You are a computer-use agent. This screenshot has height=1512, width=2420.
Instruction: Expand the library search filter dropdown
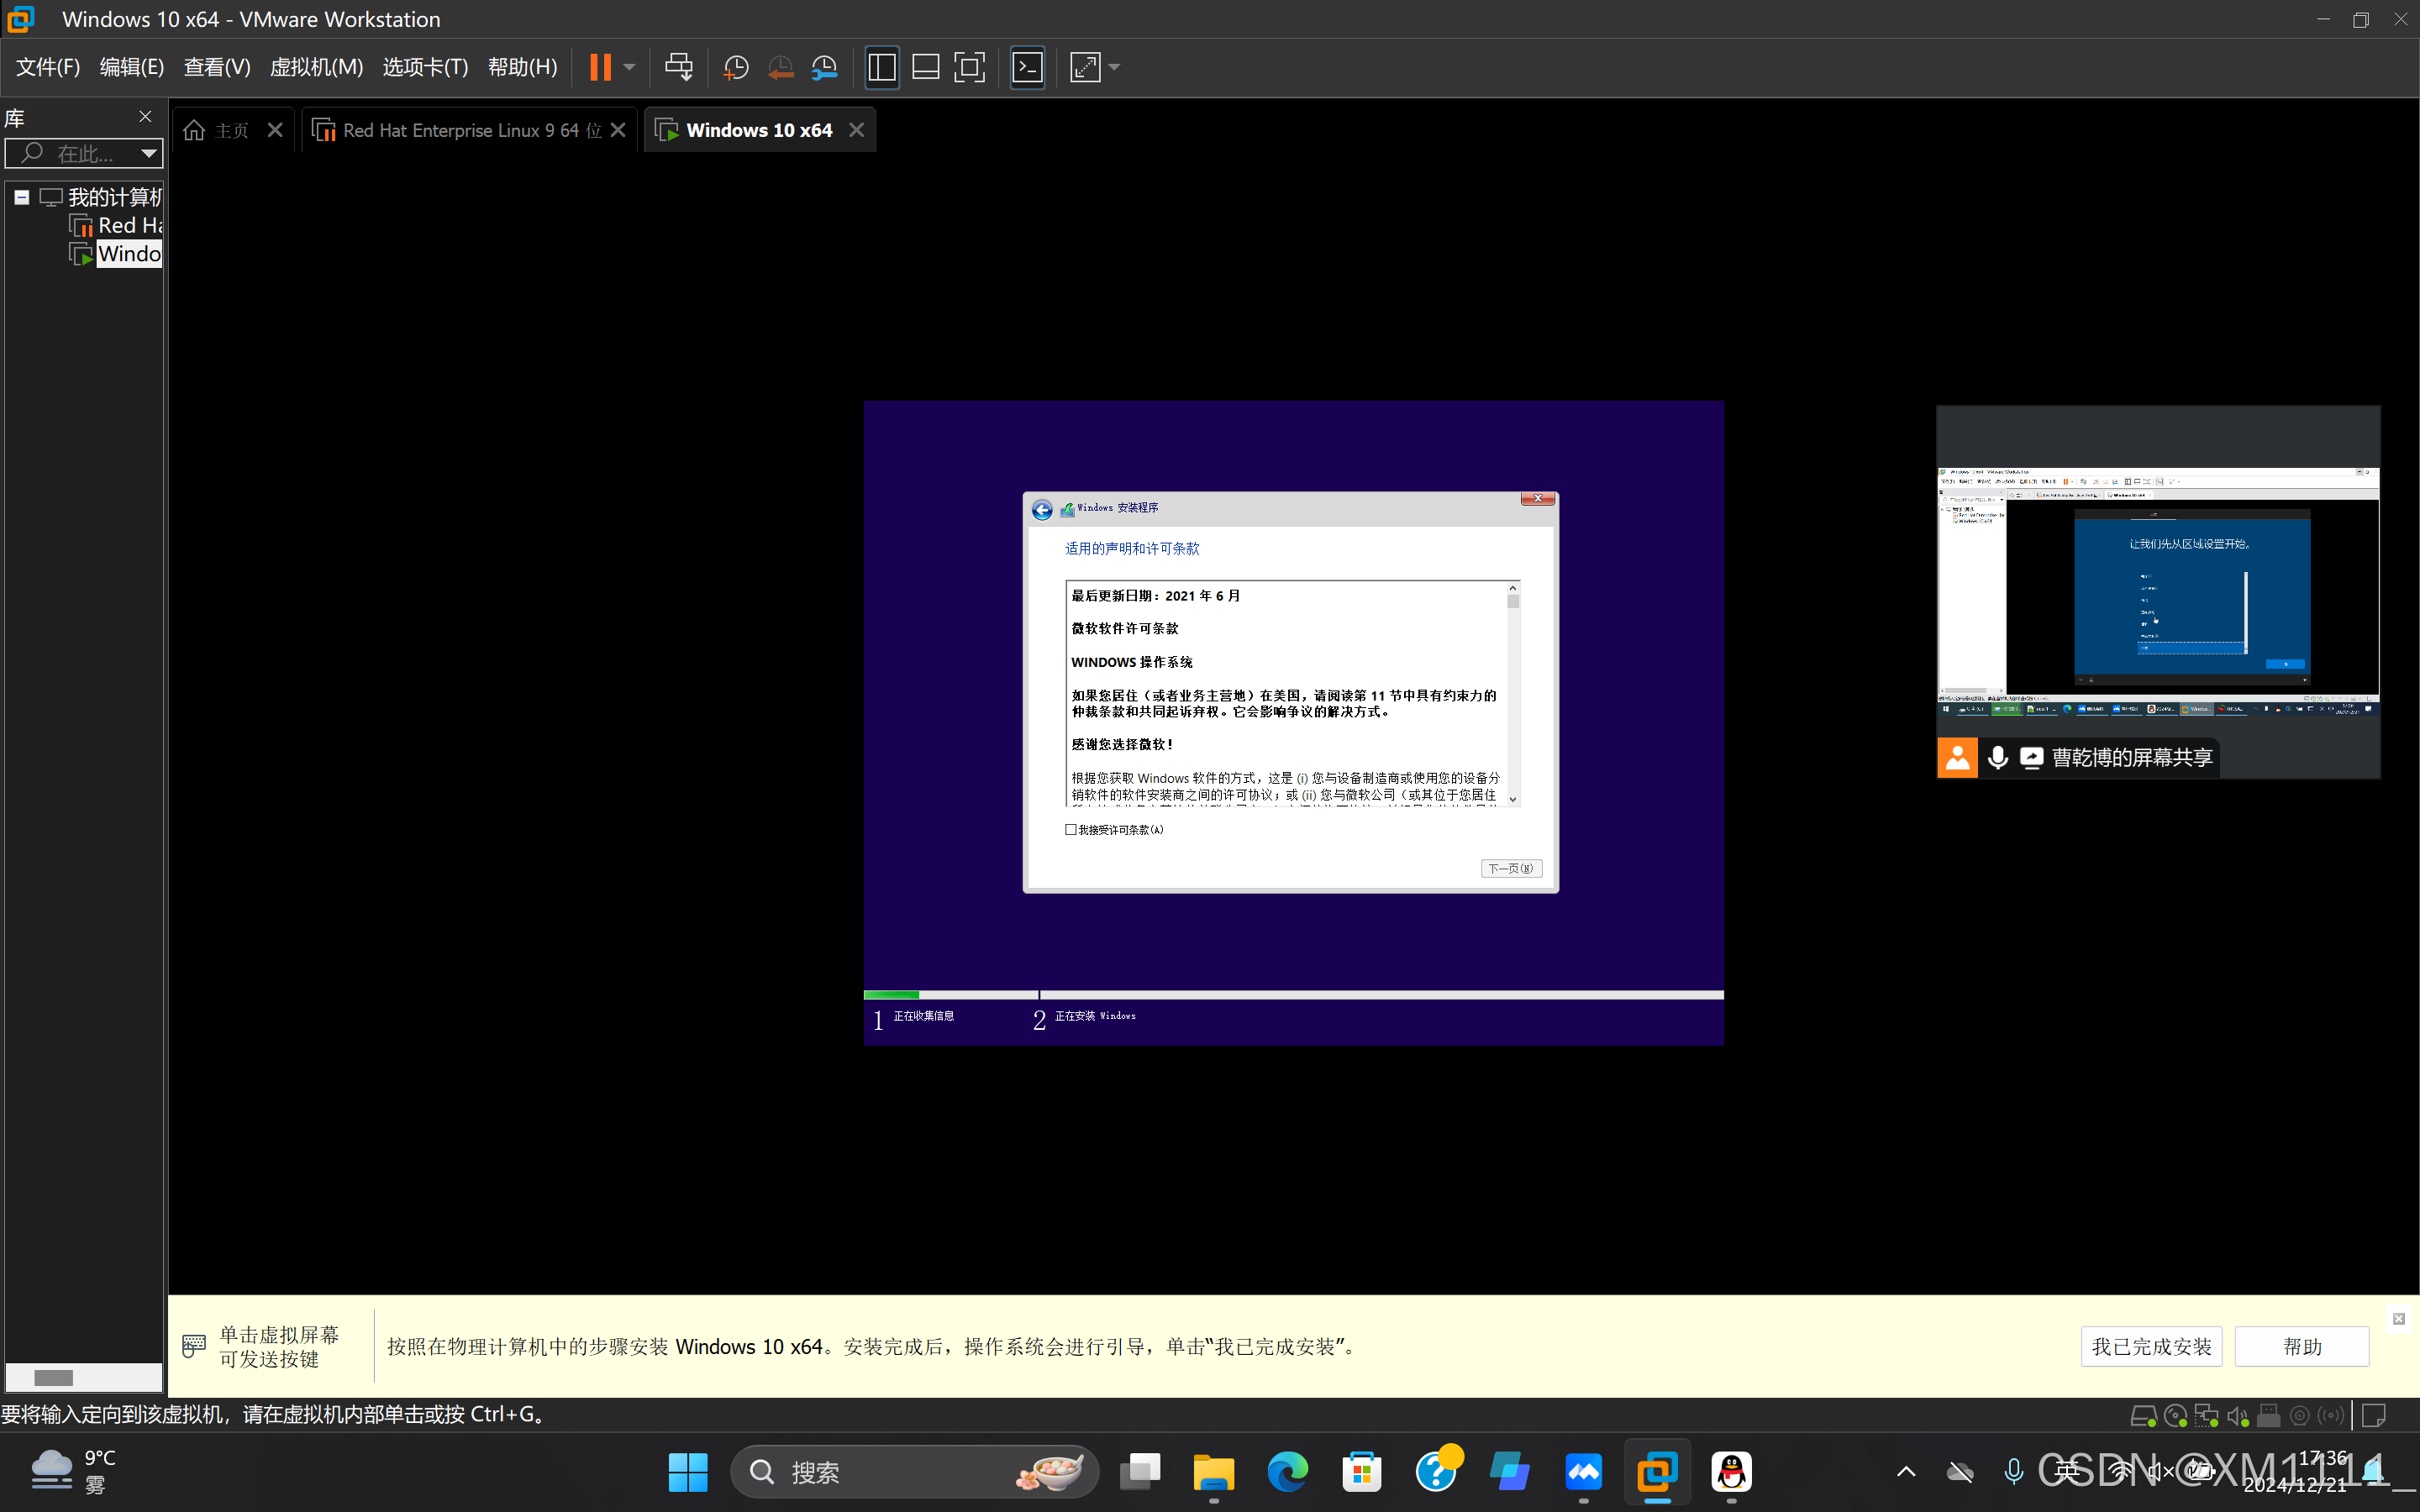click(x=149, y=153)
